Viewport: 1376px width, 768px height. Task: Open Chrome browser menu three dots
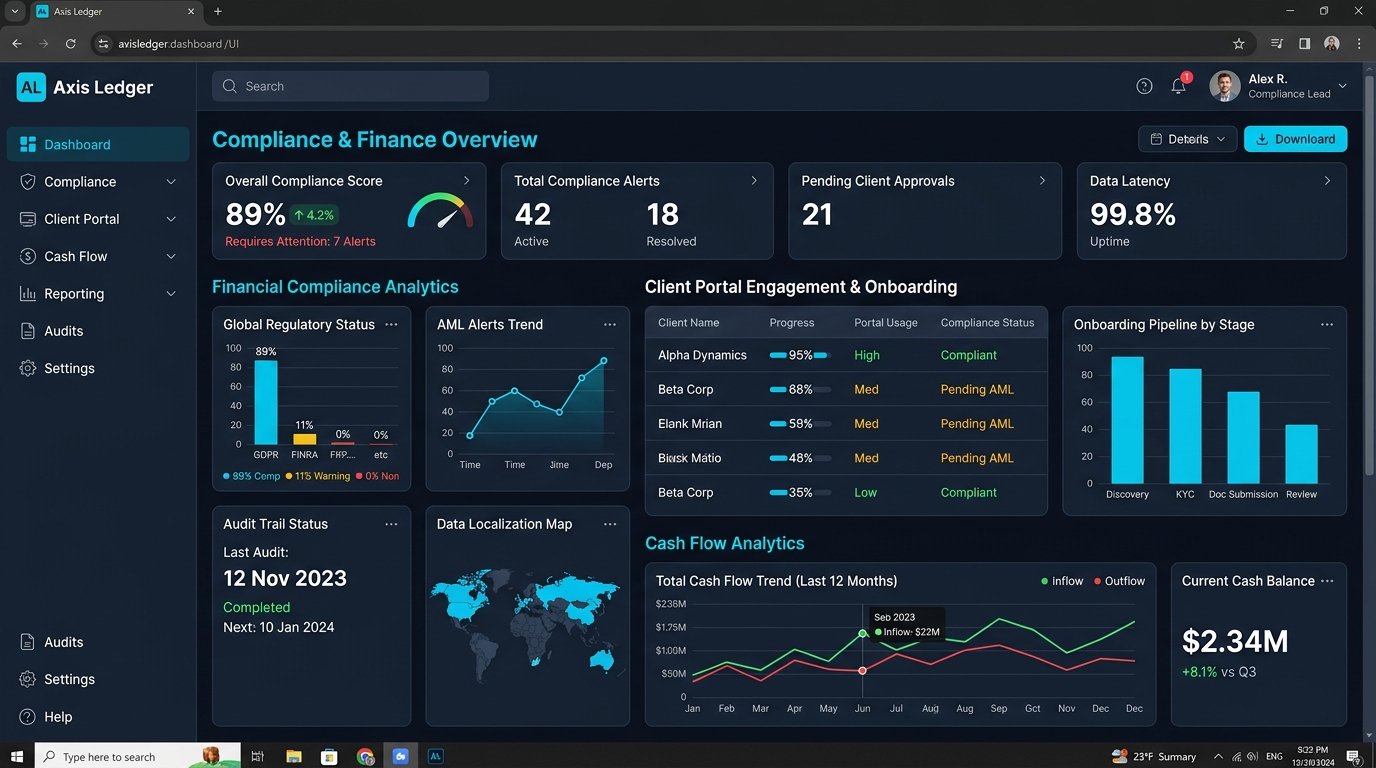pos(1359,44)
